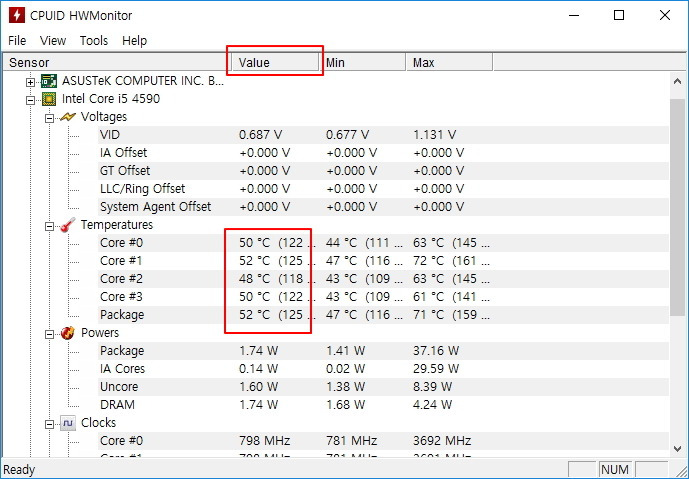Open the Tools menu
This screenshot has height=479, width=689.
[x=94, y=40]
